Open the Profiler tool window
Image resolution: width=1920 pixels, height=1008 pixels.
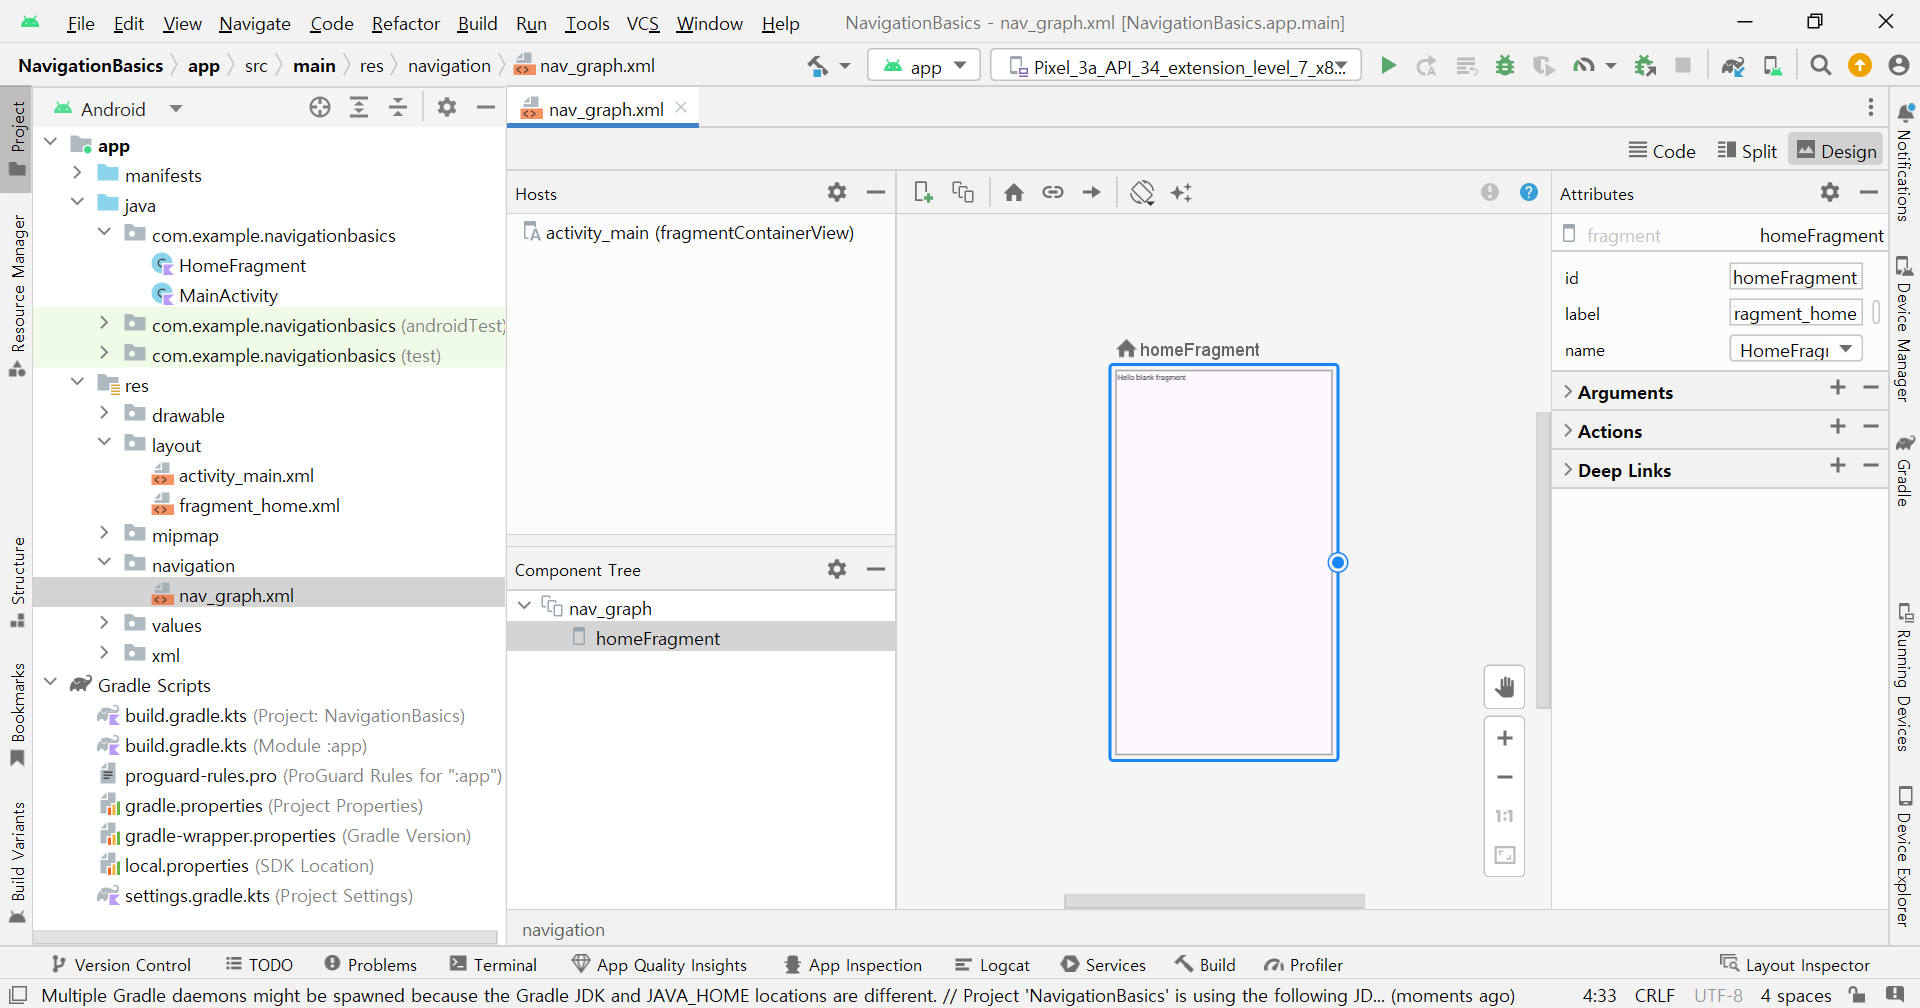point(1304,964)
